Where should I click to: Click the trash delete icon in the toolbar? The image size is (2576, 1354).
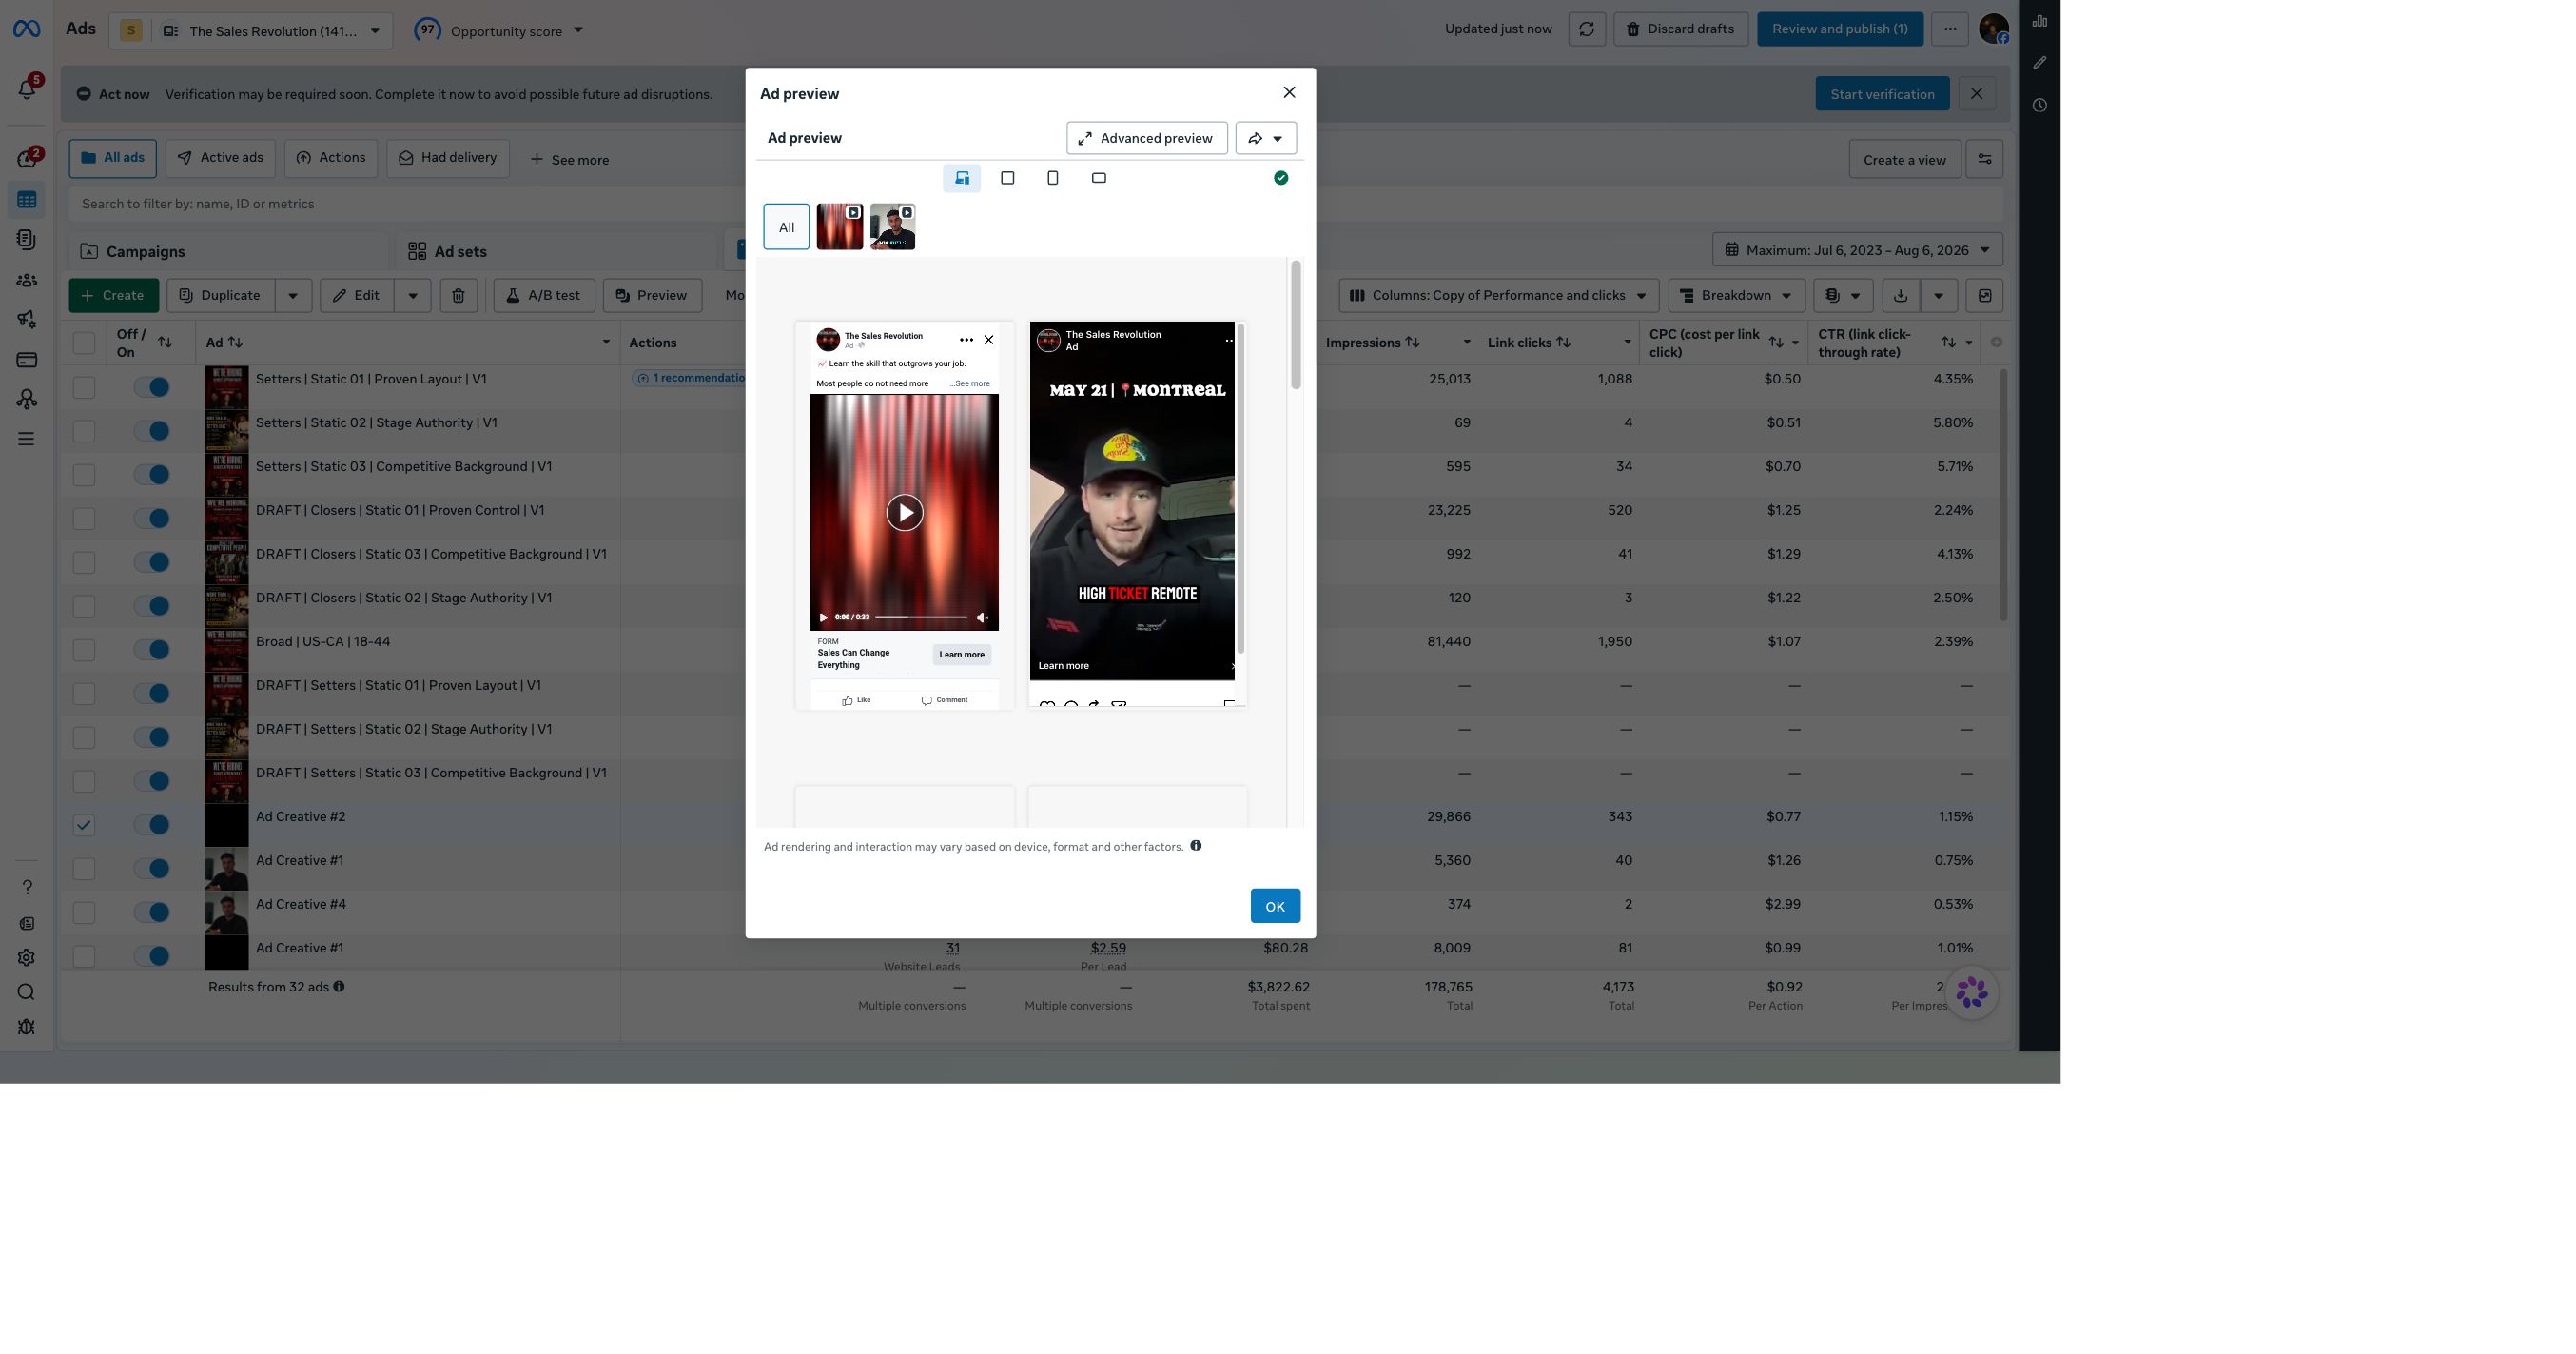(x=458, y=295)
